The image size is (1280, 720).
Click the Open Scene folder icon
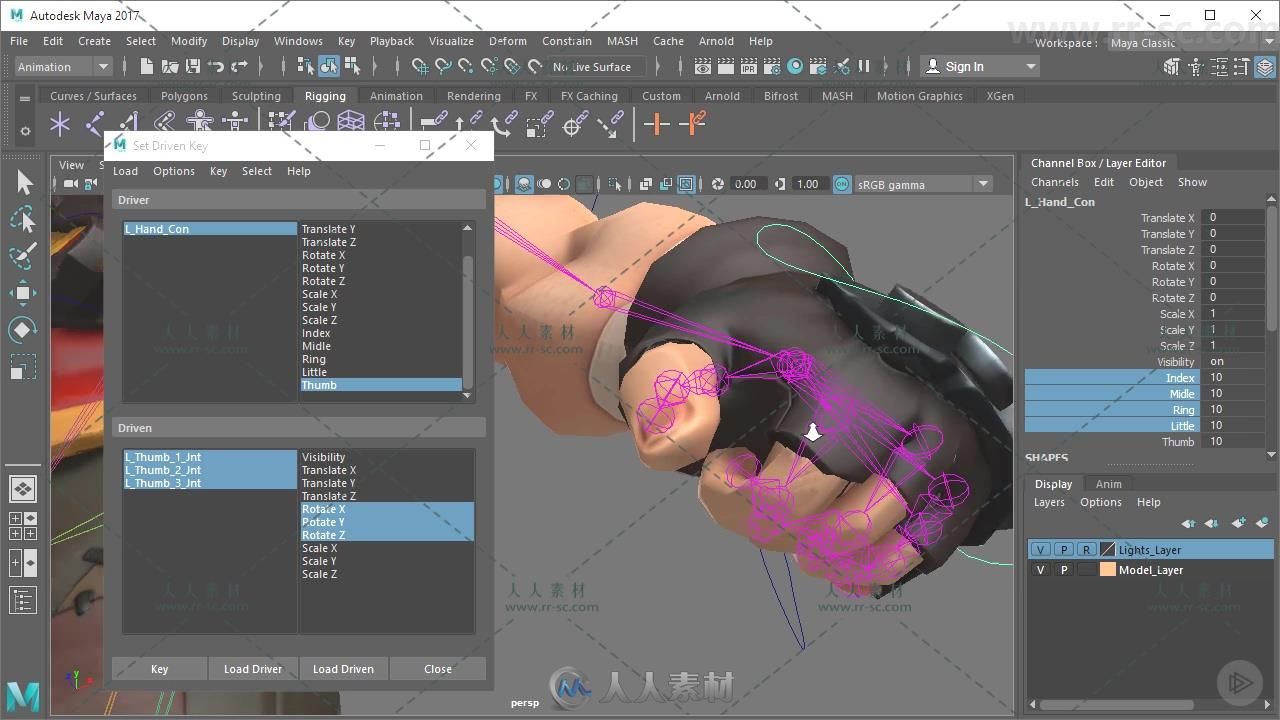pyautogui.click(x=169, y=66)
